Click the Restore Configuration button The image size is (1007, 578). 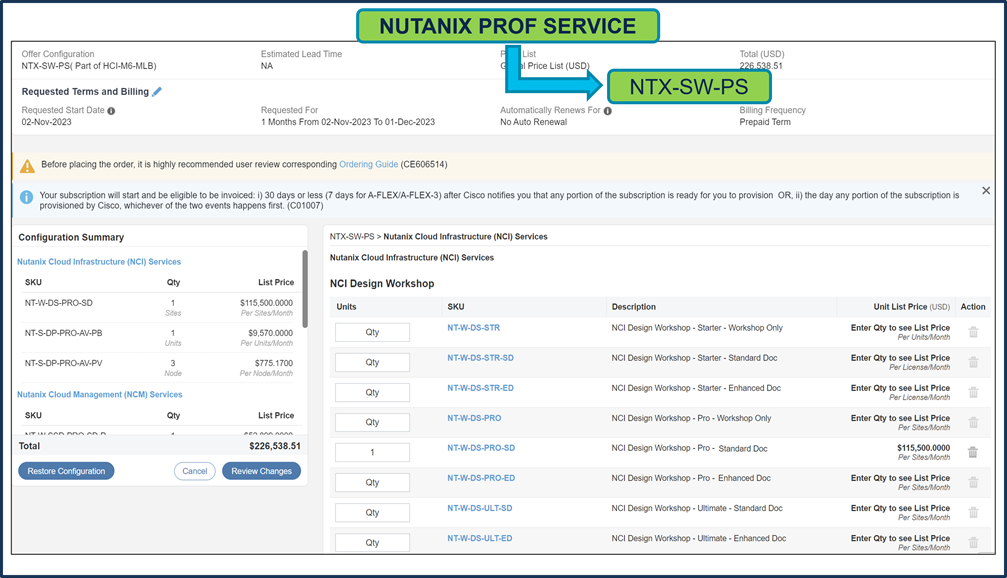click(x=66, y=471)
